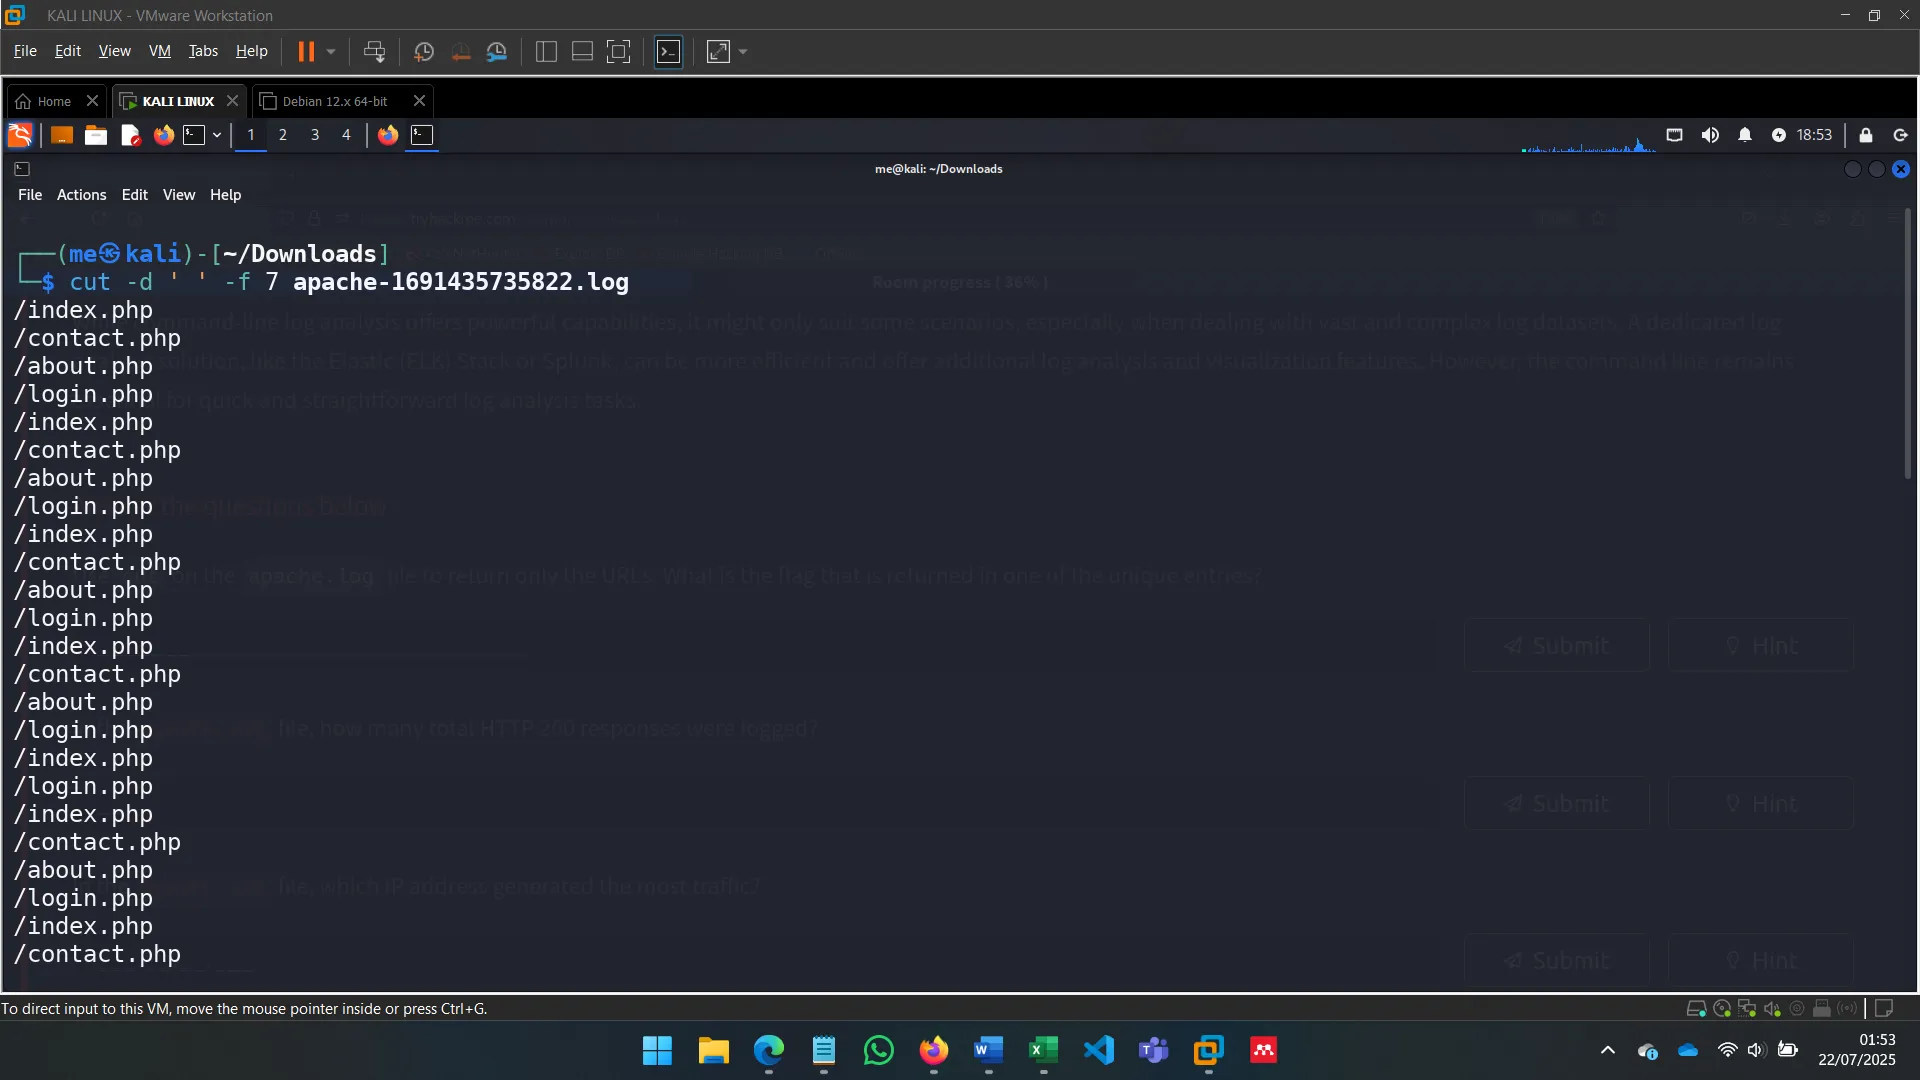1920x1080 pixels.
Task: Open the Actions menu in the terminal window
Action: (81, 194)
